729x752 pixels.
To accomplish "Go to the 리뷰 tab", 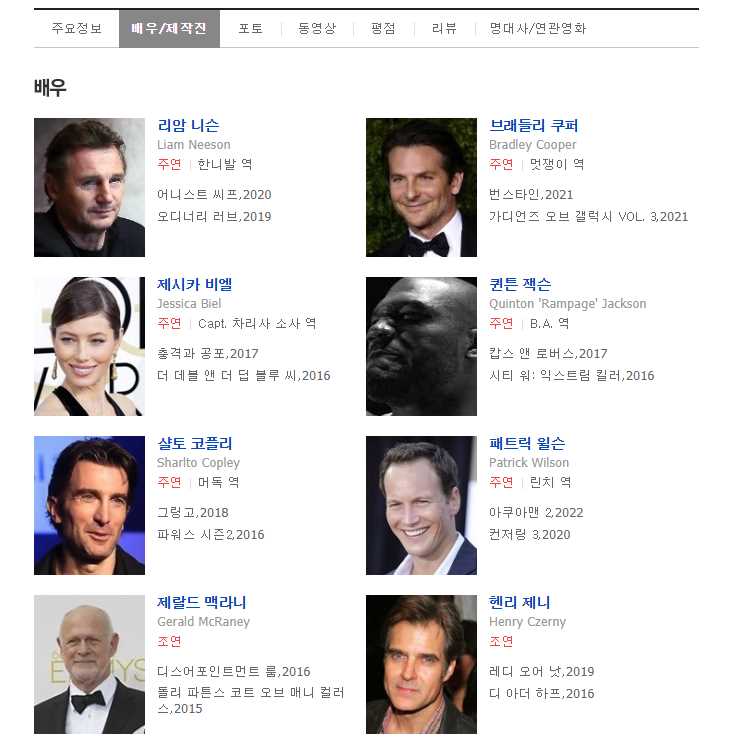I will pos(444,28).
